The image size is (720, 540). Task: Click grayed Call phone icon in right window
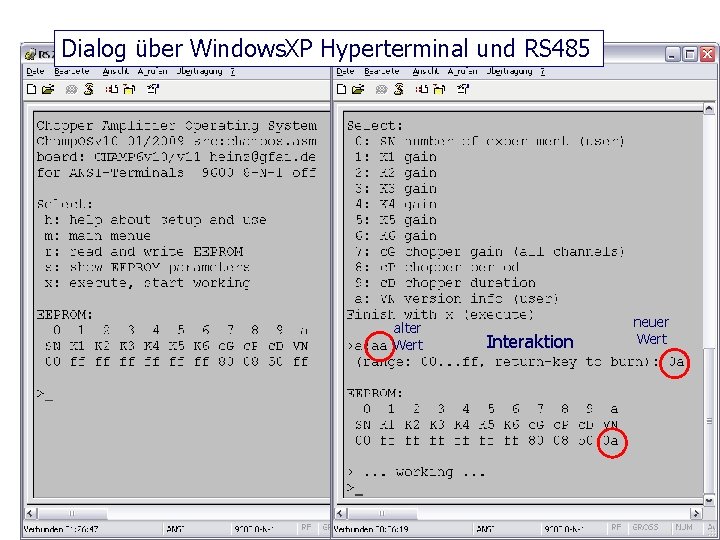tap(381, 90)
